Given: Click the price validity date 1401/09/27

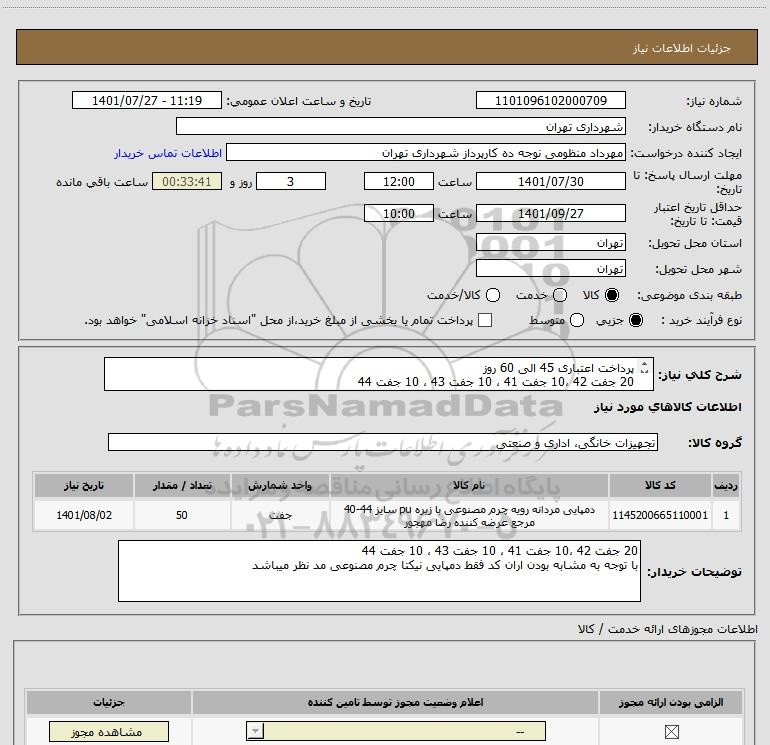Looking at the screenshot, I should pyautogui.click(x=550, y=214).
